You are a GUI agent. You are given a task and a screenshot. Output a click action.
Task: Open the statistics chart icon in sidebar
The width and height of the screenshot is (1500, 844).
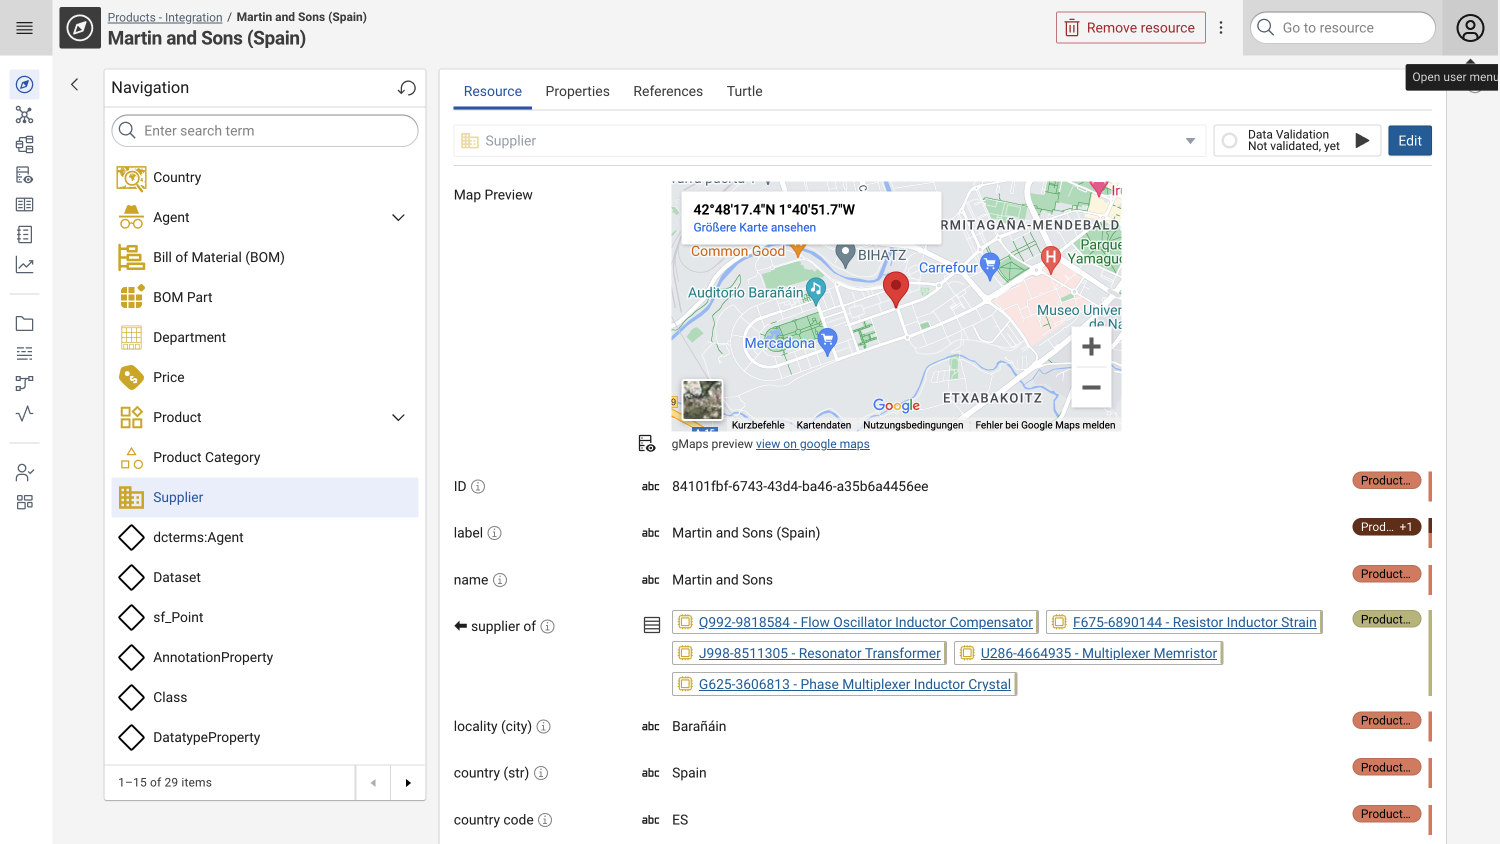coord(24,264)
